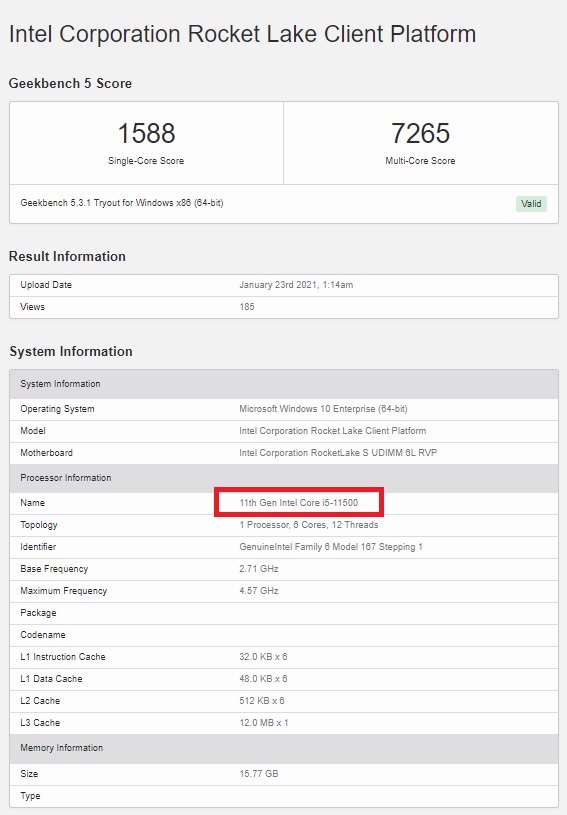
Task: Click the Result Information heading
Action: pyautogui.click(x=67, y=256)
